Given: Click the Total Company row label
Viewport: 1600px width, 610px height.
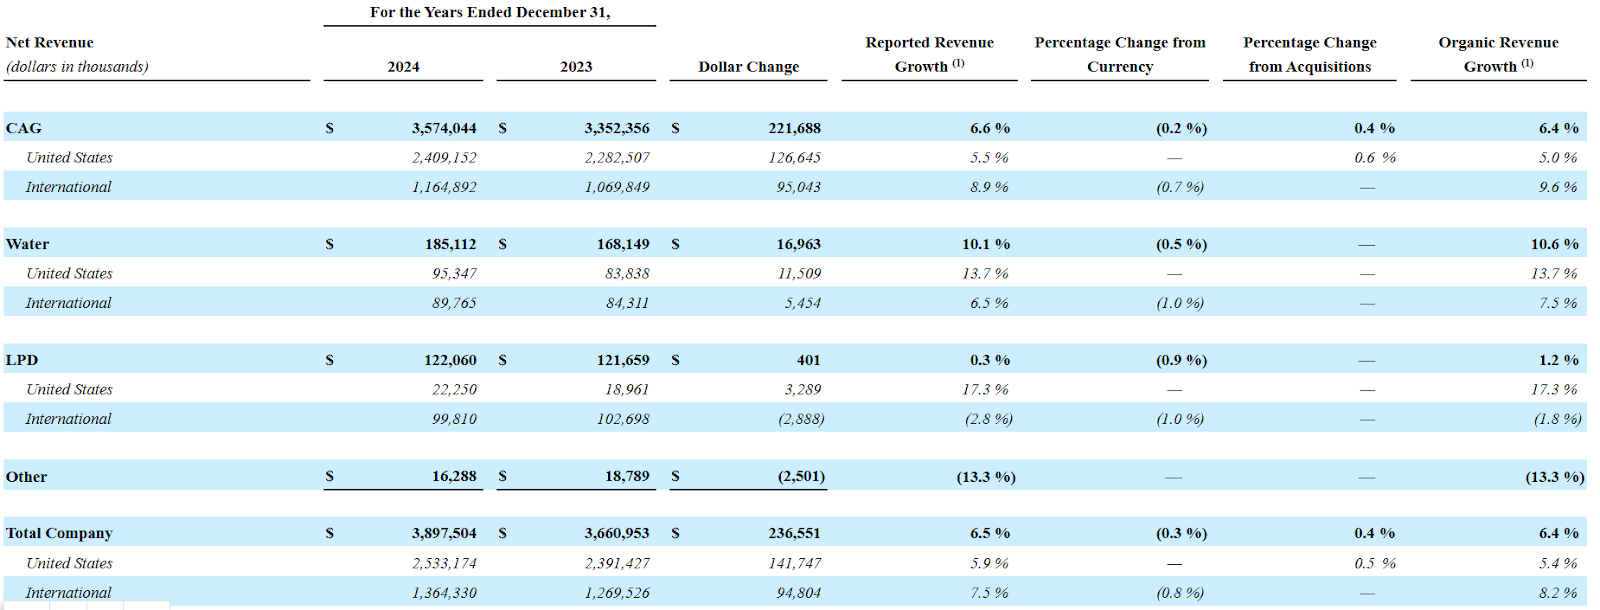Looking at the screenshot, I should pos(59,533).
